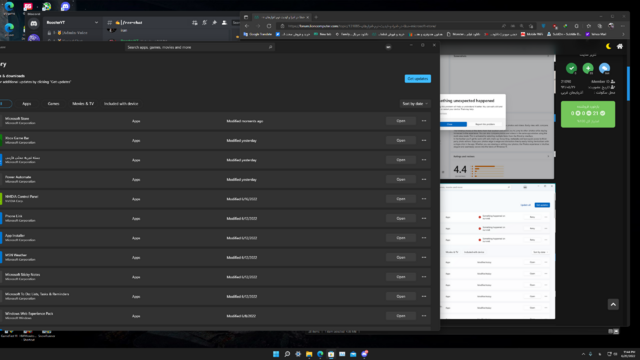Select Games filter tab in library
The width and height of the screenshot is (640, 360).
coord(53,104)
